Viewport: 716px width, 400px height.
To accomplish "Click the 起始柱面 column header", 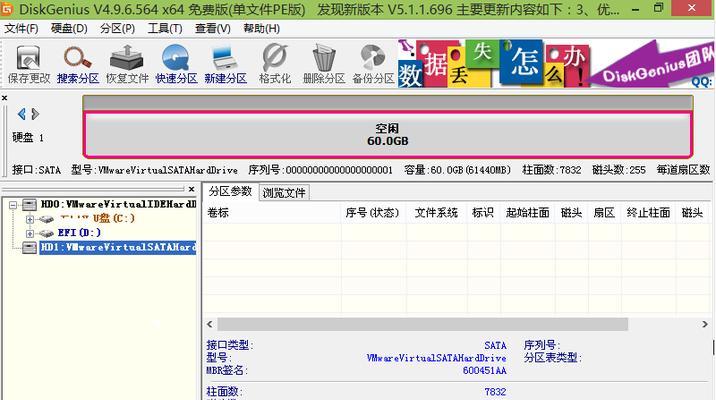I will pyautogui.click(x=527, y=212).
